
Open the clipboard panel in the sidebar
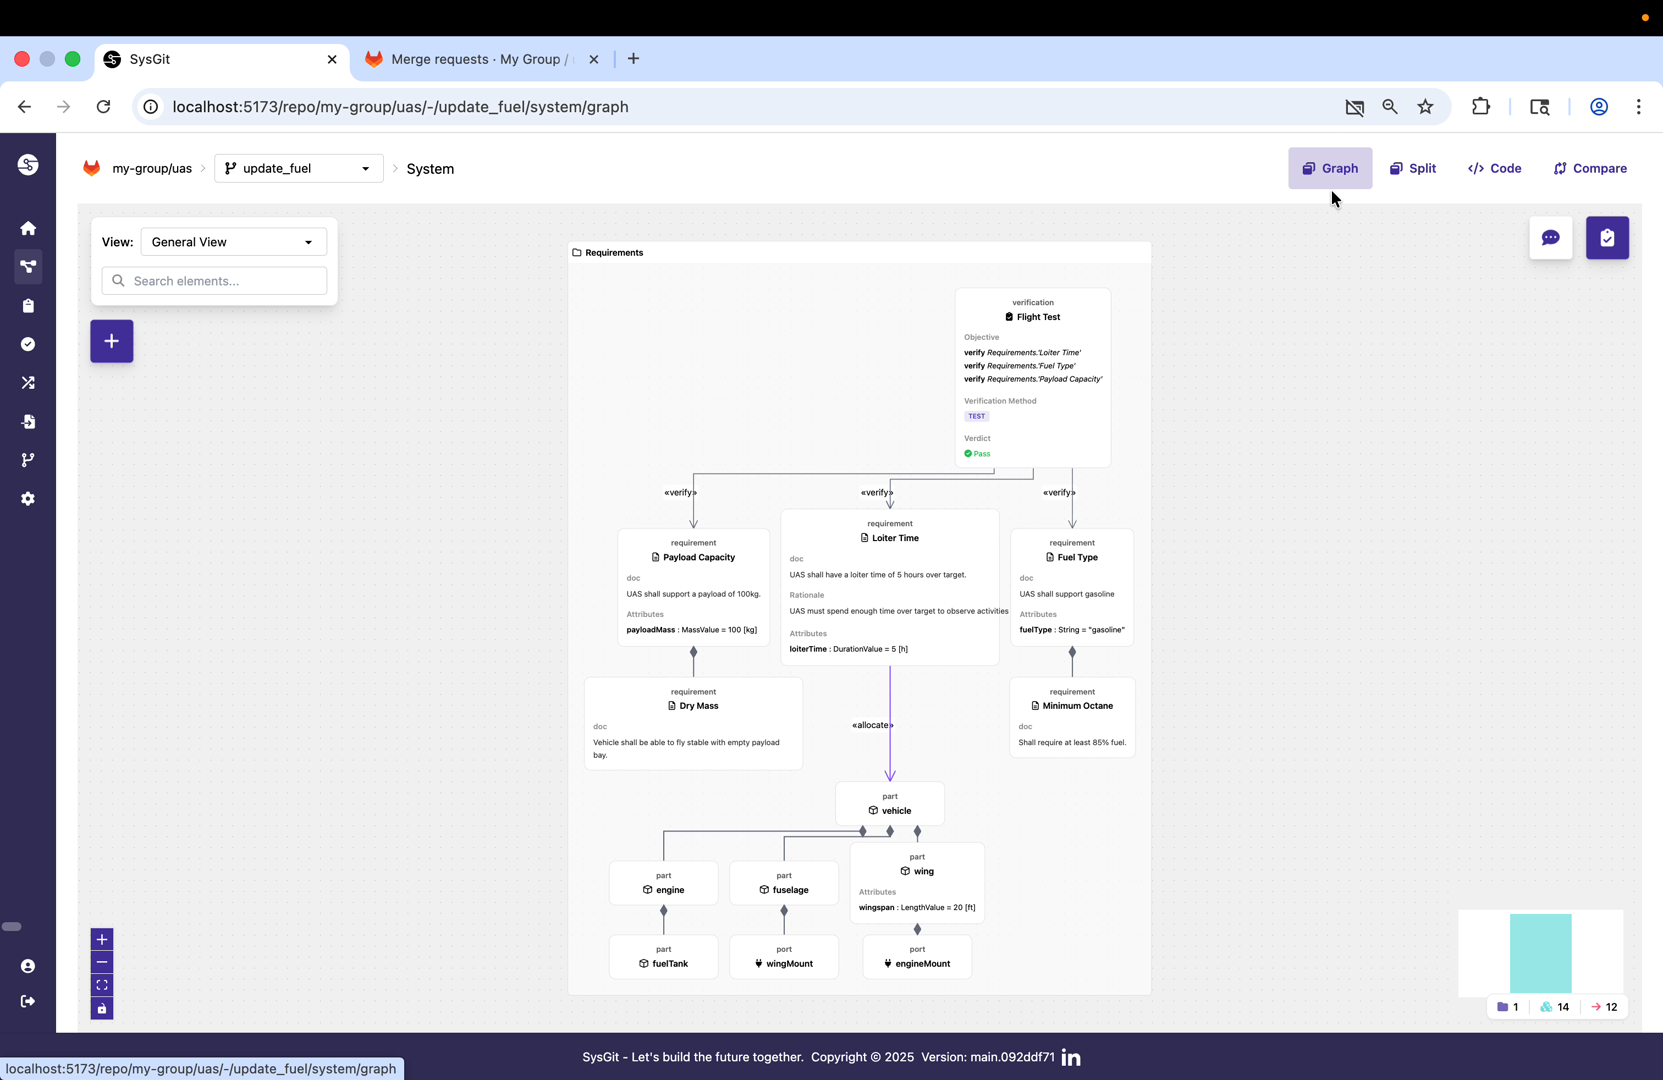(x=28, y=306)
